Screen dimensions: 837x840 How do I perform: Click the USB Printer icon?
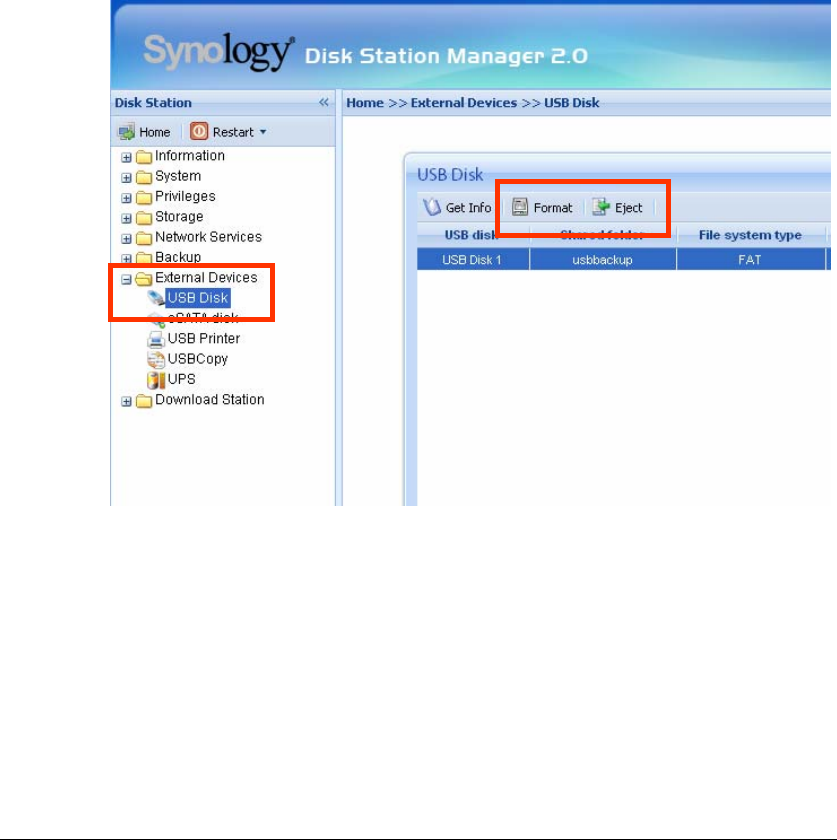pyautogui.click(x=156, y=339)
